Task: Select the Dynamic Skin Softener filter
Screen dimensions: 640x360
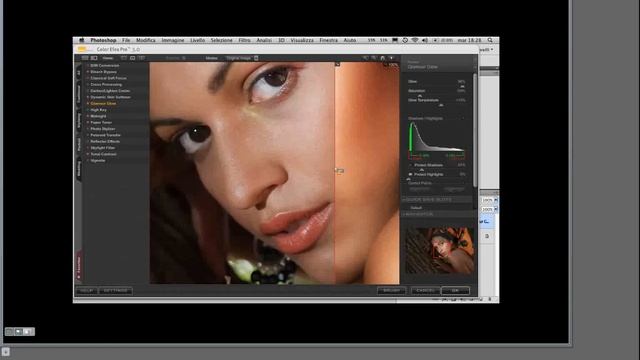Action: [111, 97]
